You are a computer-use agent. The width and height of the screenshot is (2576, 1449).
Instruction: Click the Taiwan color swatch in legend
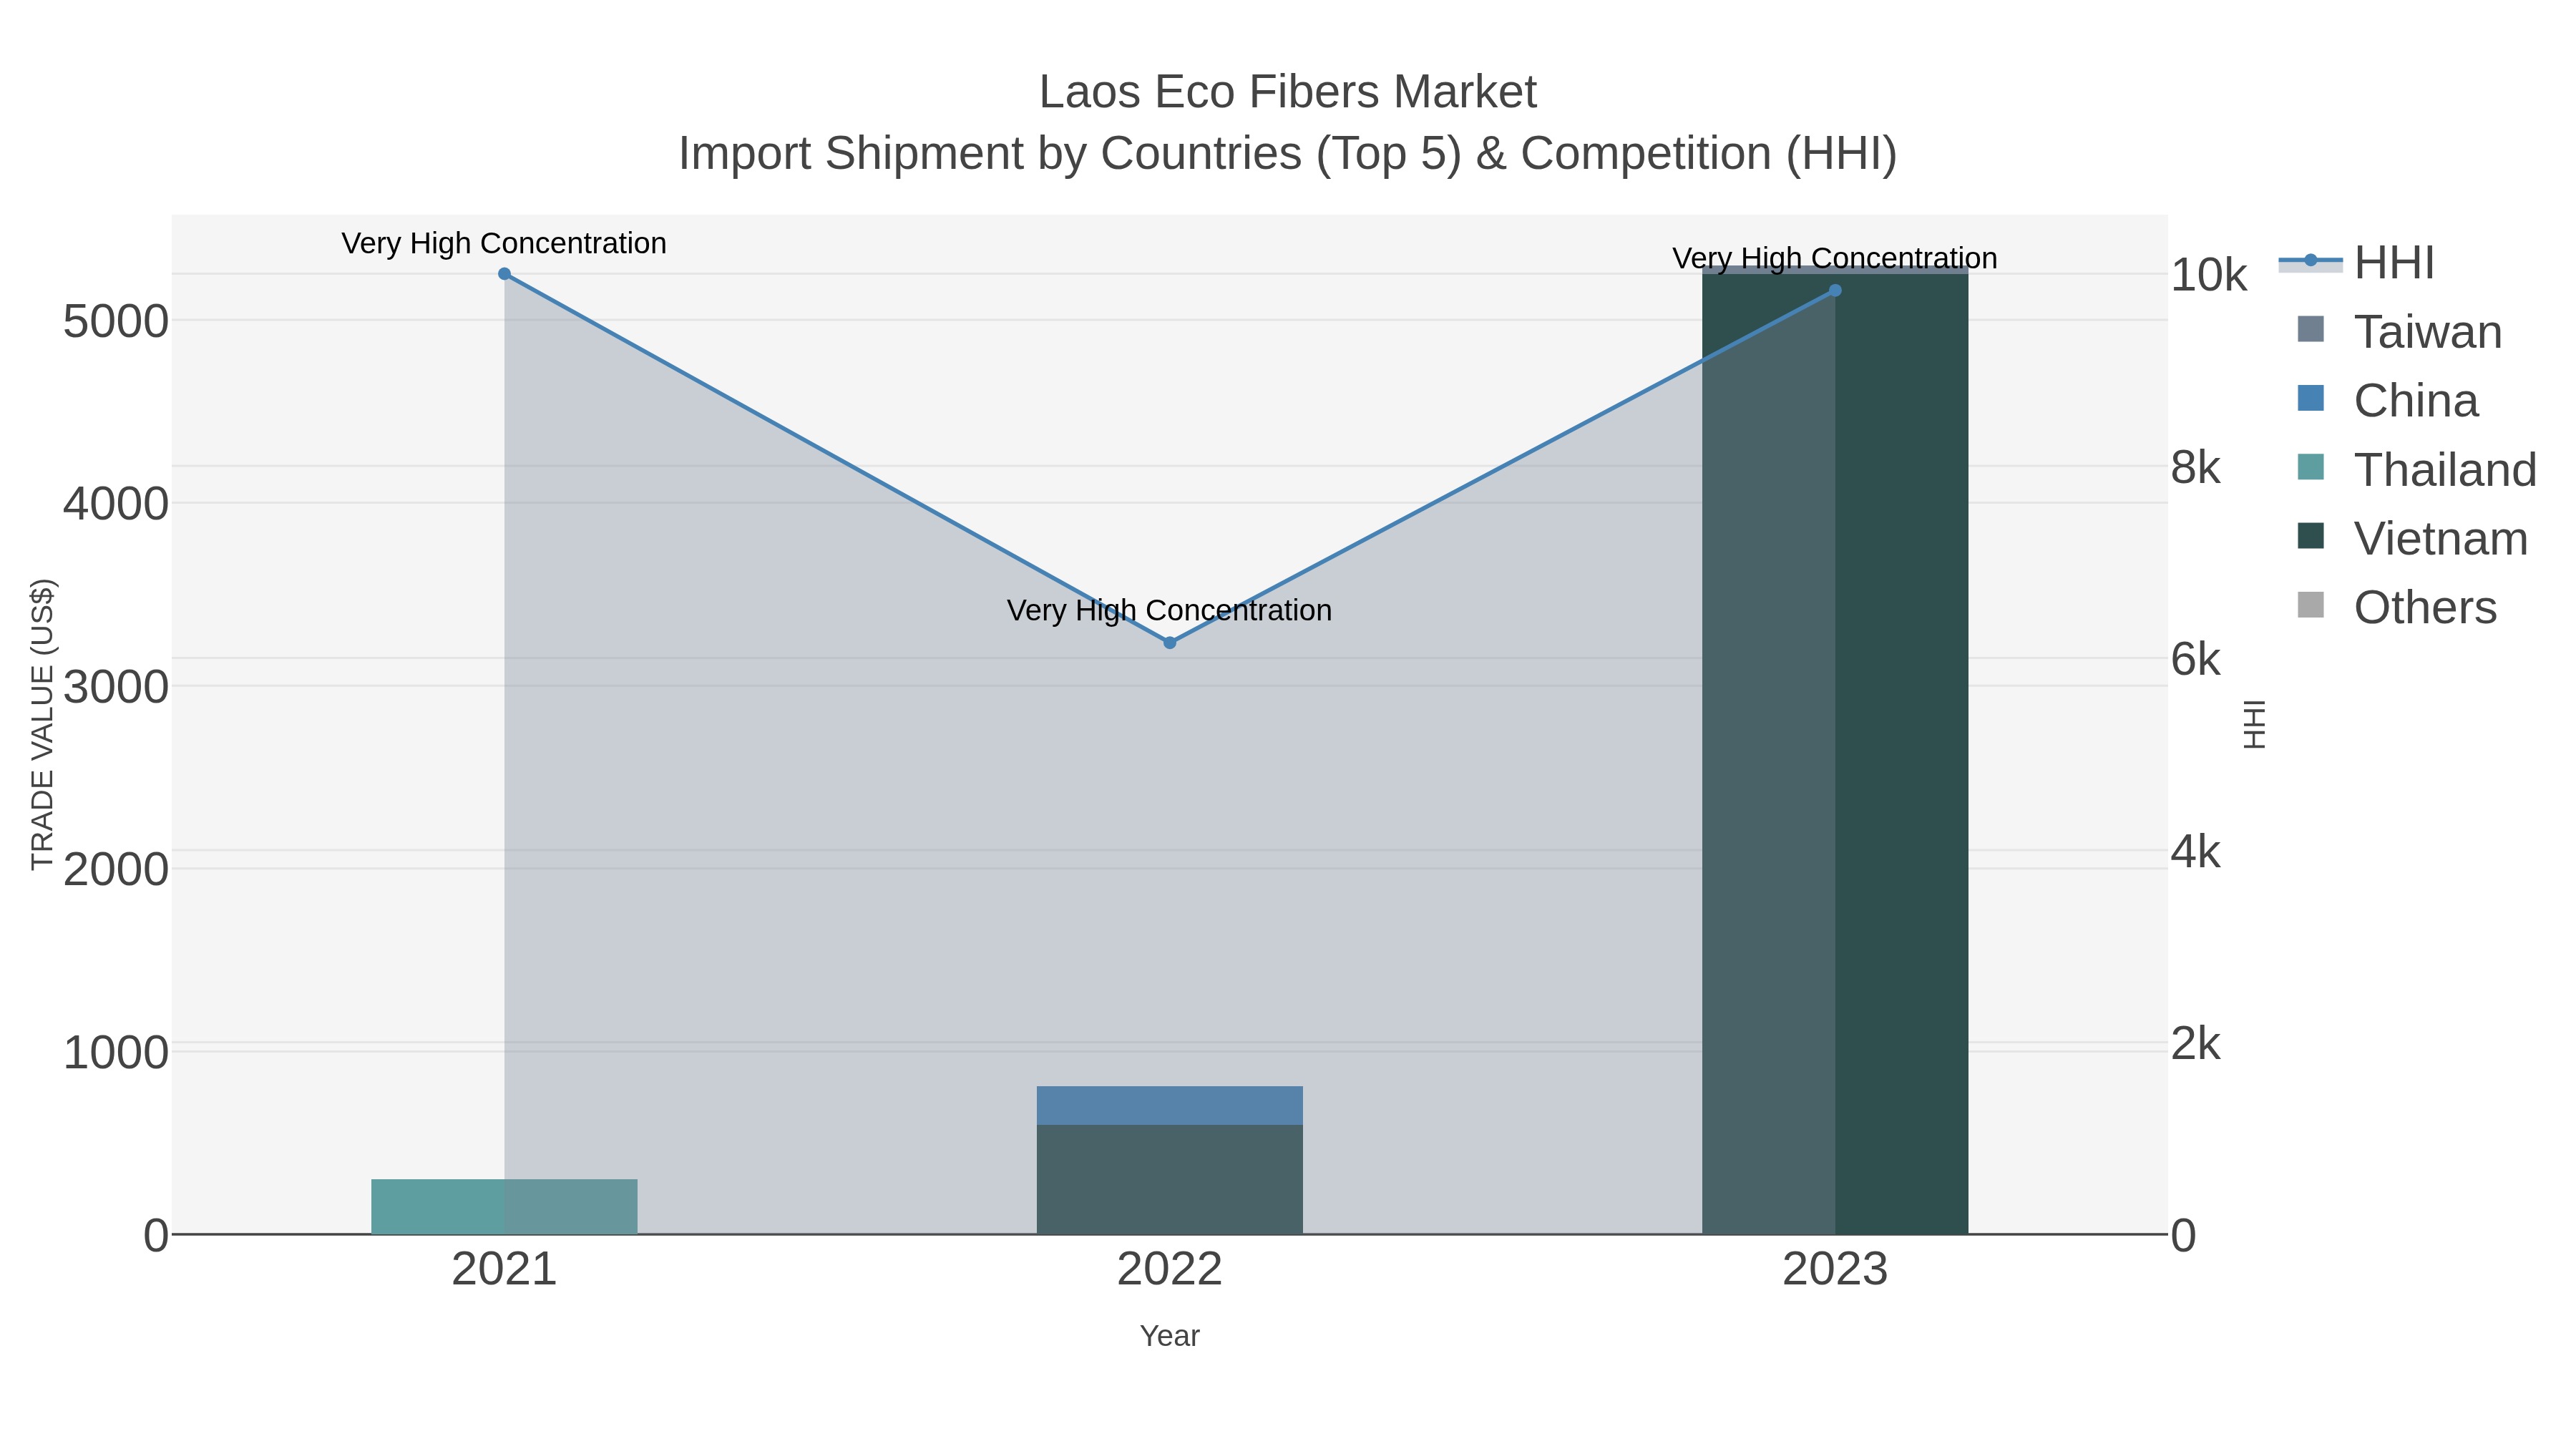2311,329
